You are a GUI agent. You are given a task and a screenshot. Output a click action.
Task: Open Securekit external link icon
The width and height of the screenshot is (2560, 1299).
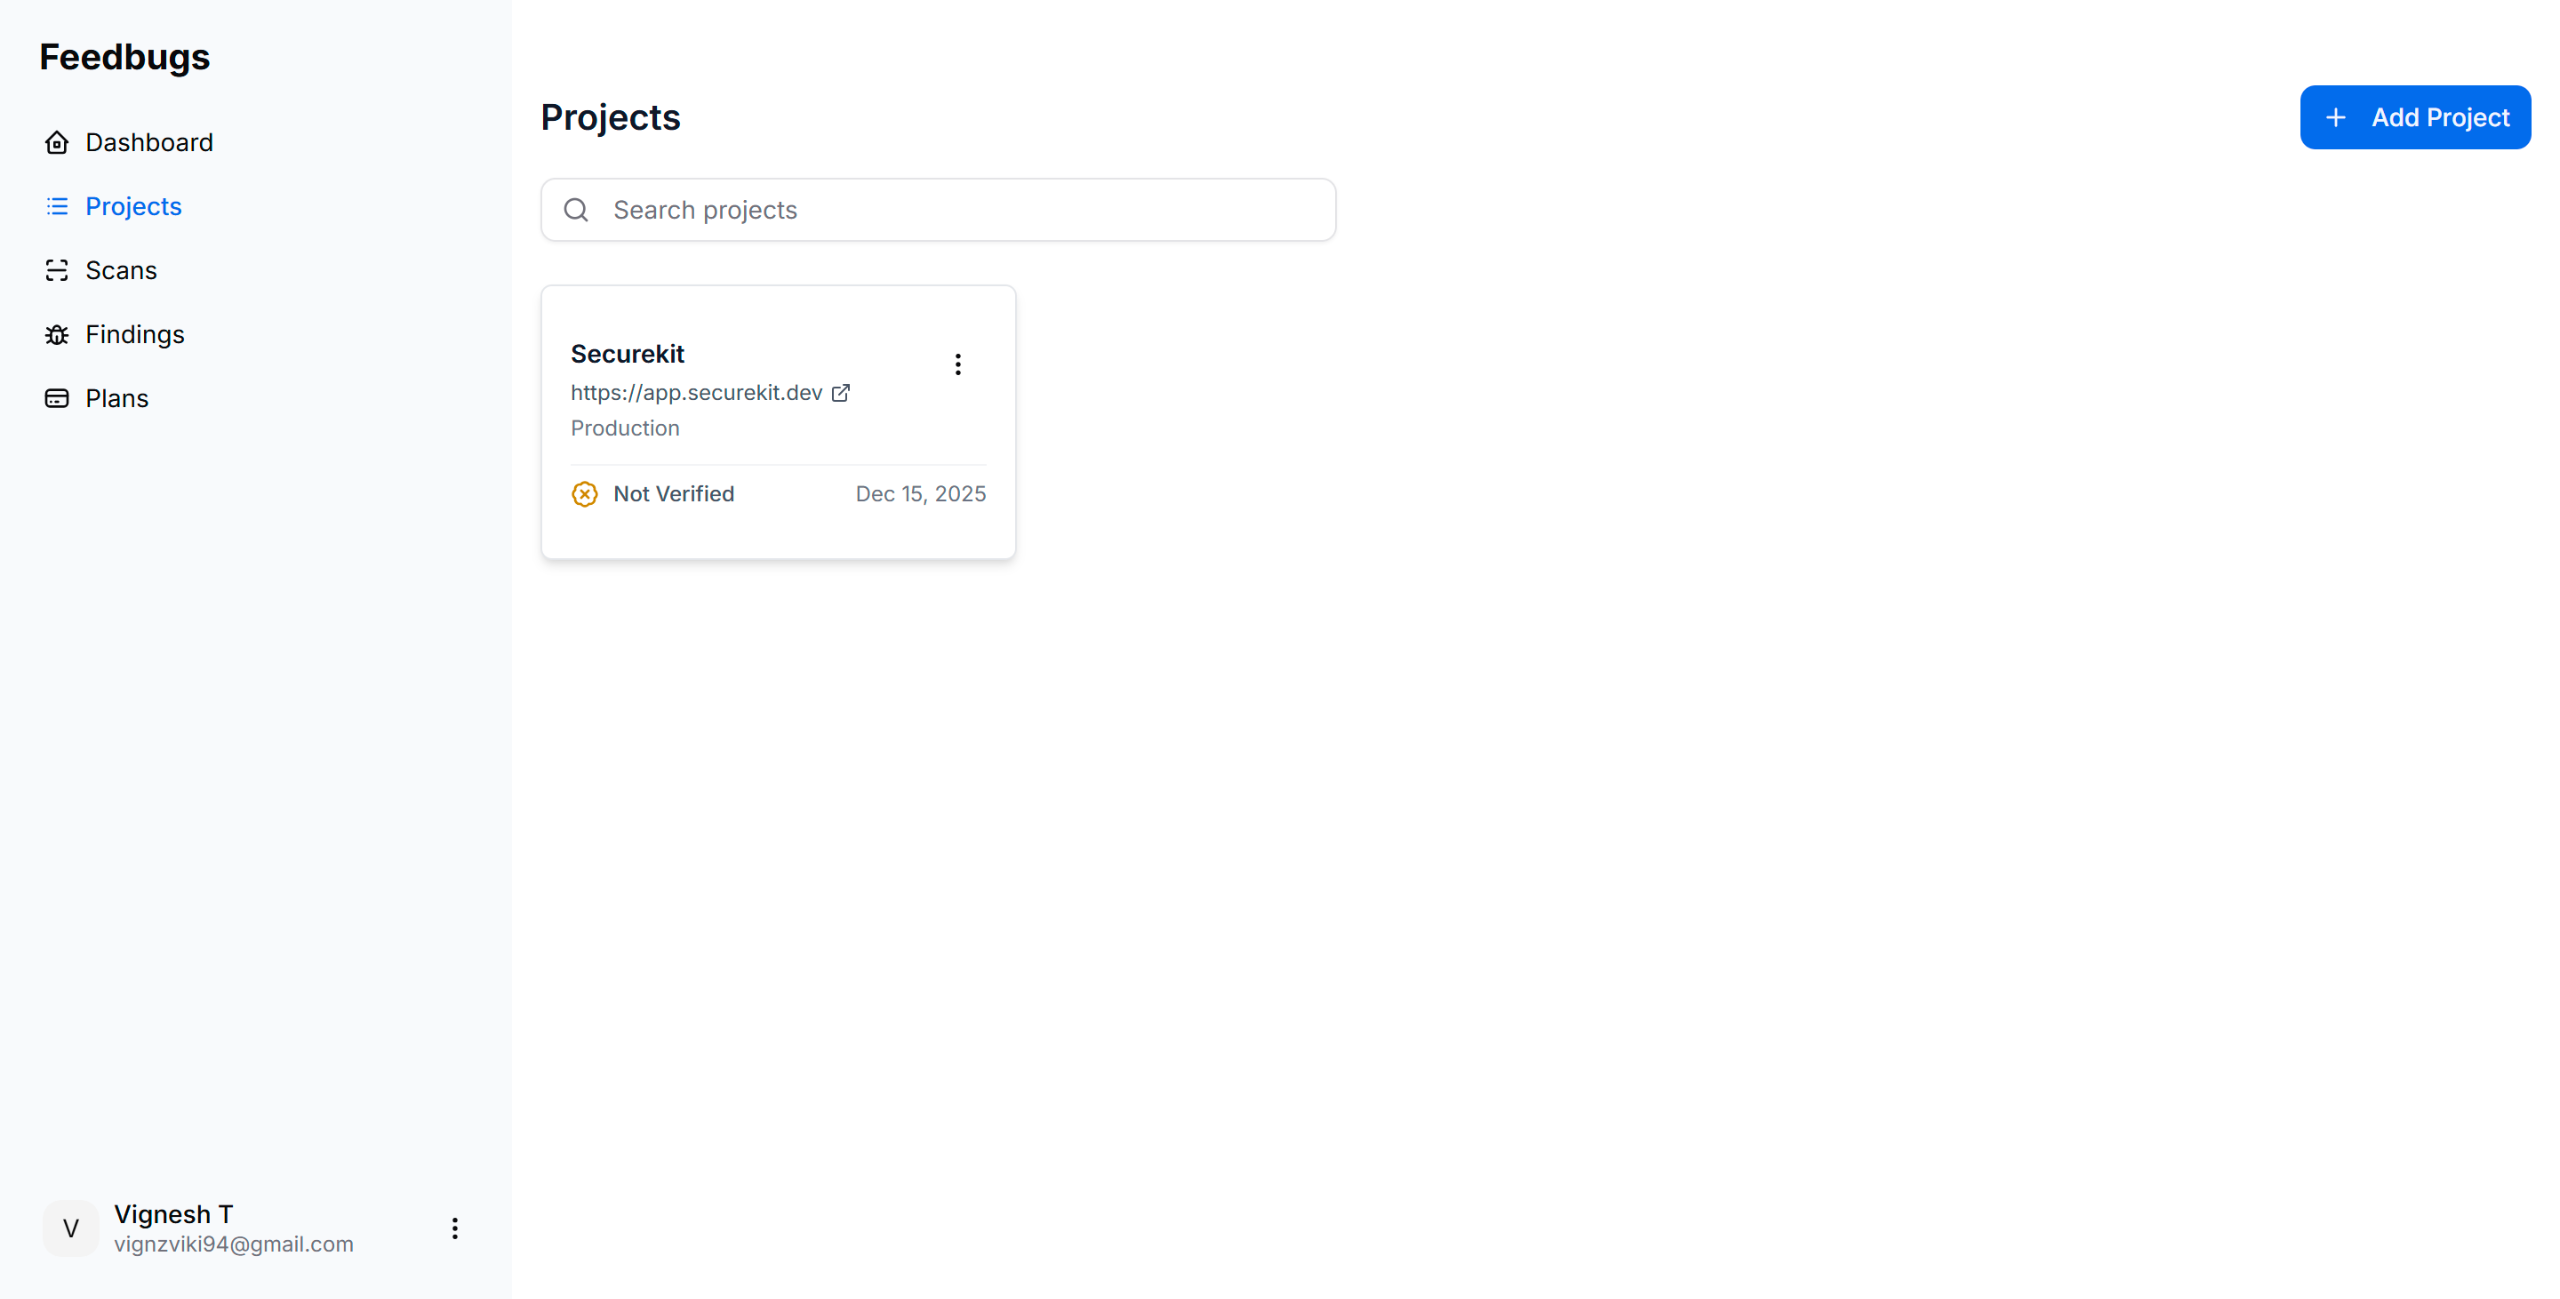(x=841, y=393)
